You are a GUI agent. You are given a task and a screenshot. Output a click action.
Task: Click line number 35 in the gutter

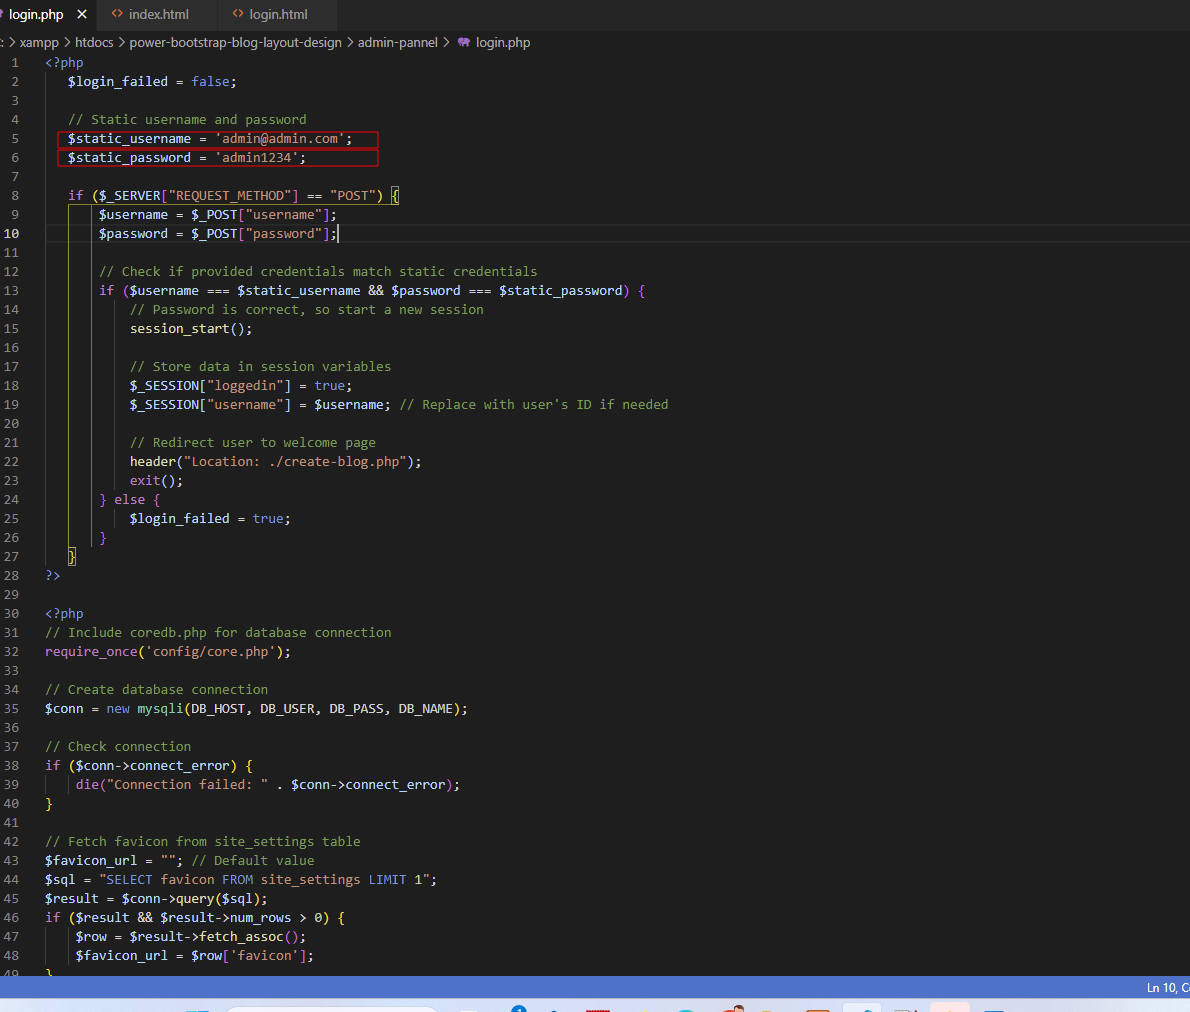pos(12,708)
